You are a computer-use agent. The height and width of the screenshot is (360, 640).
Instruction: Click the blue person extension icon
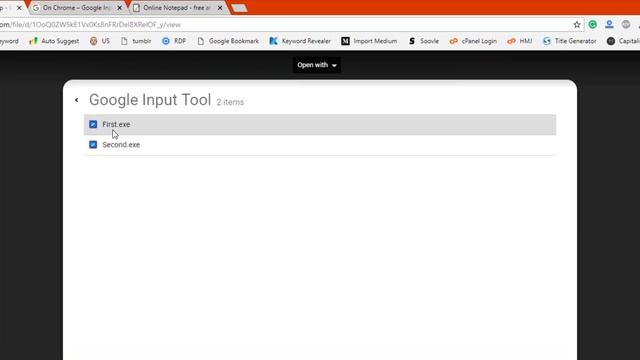click(x=609, y=25)
